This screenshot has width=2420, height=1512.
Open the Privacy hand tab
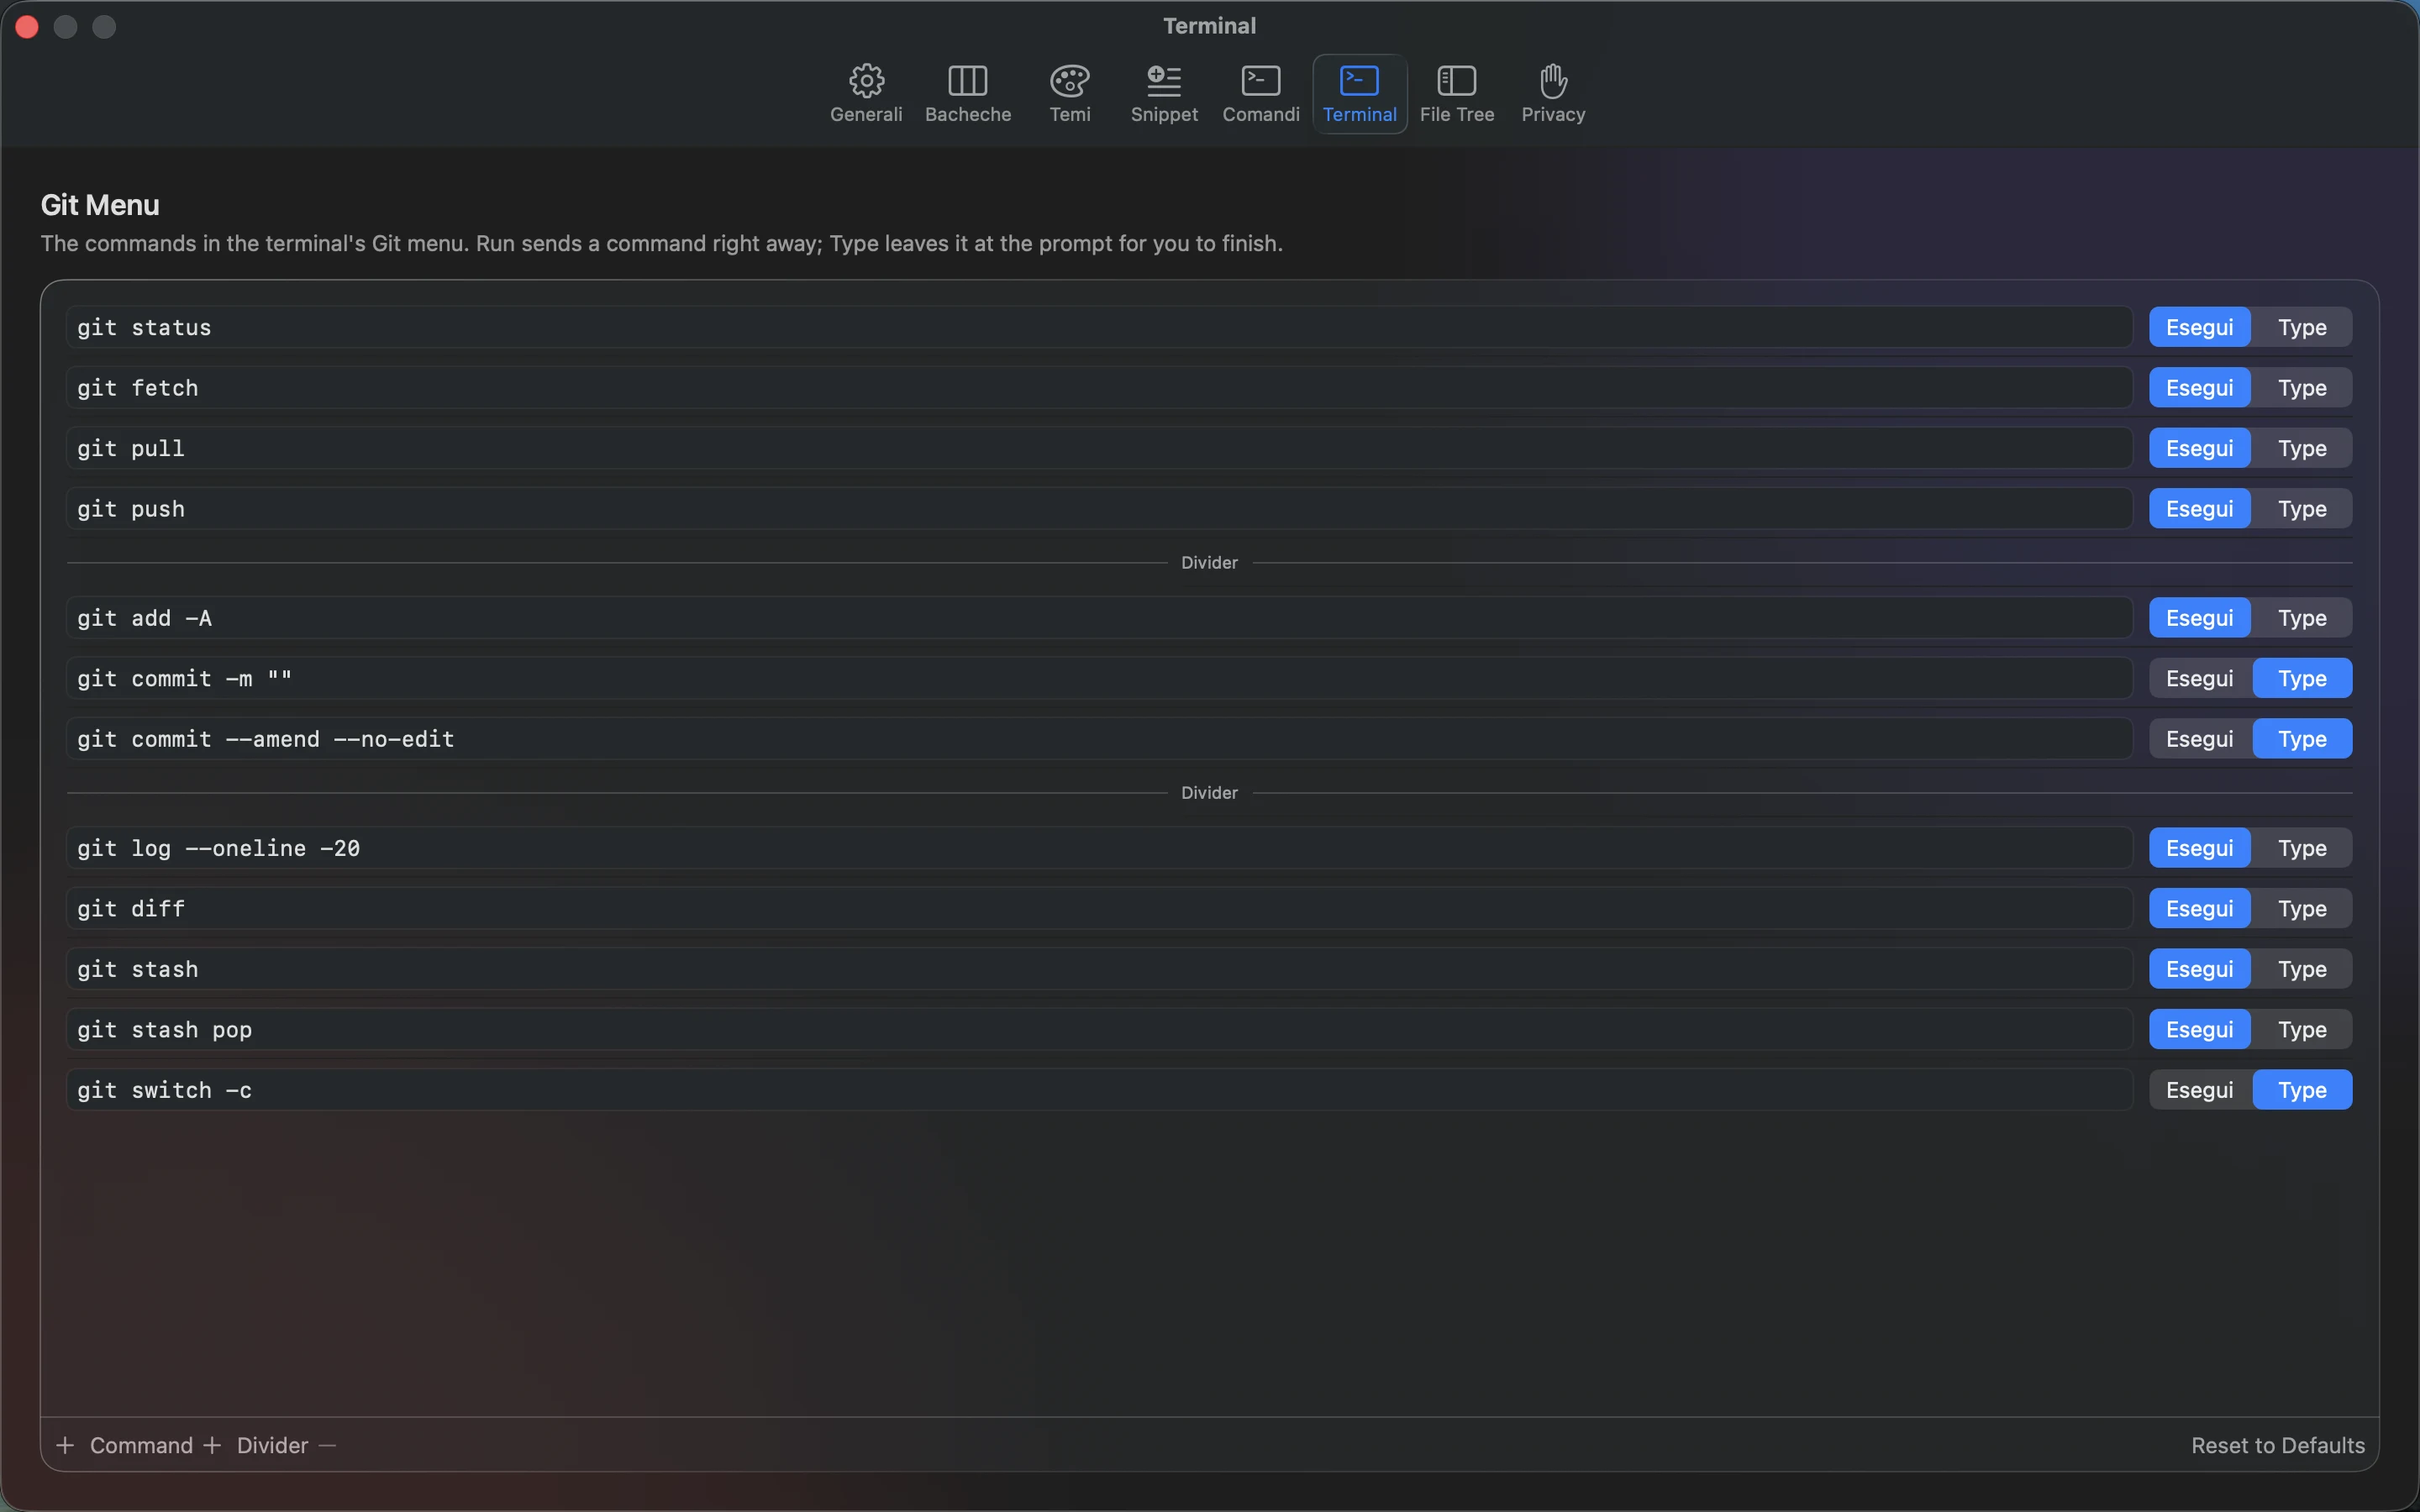(1552, 94)
